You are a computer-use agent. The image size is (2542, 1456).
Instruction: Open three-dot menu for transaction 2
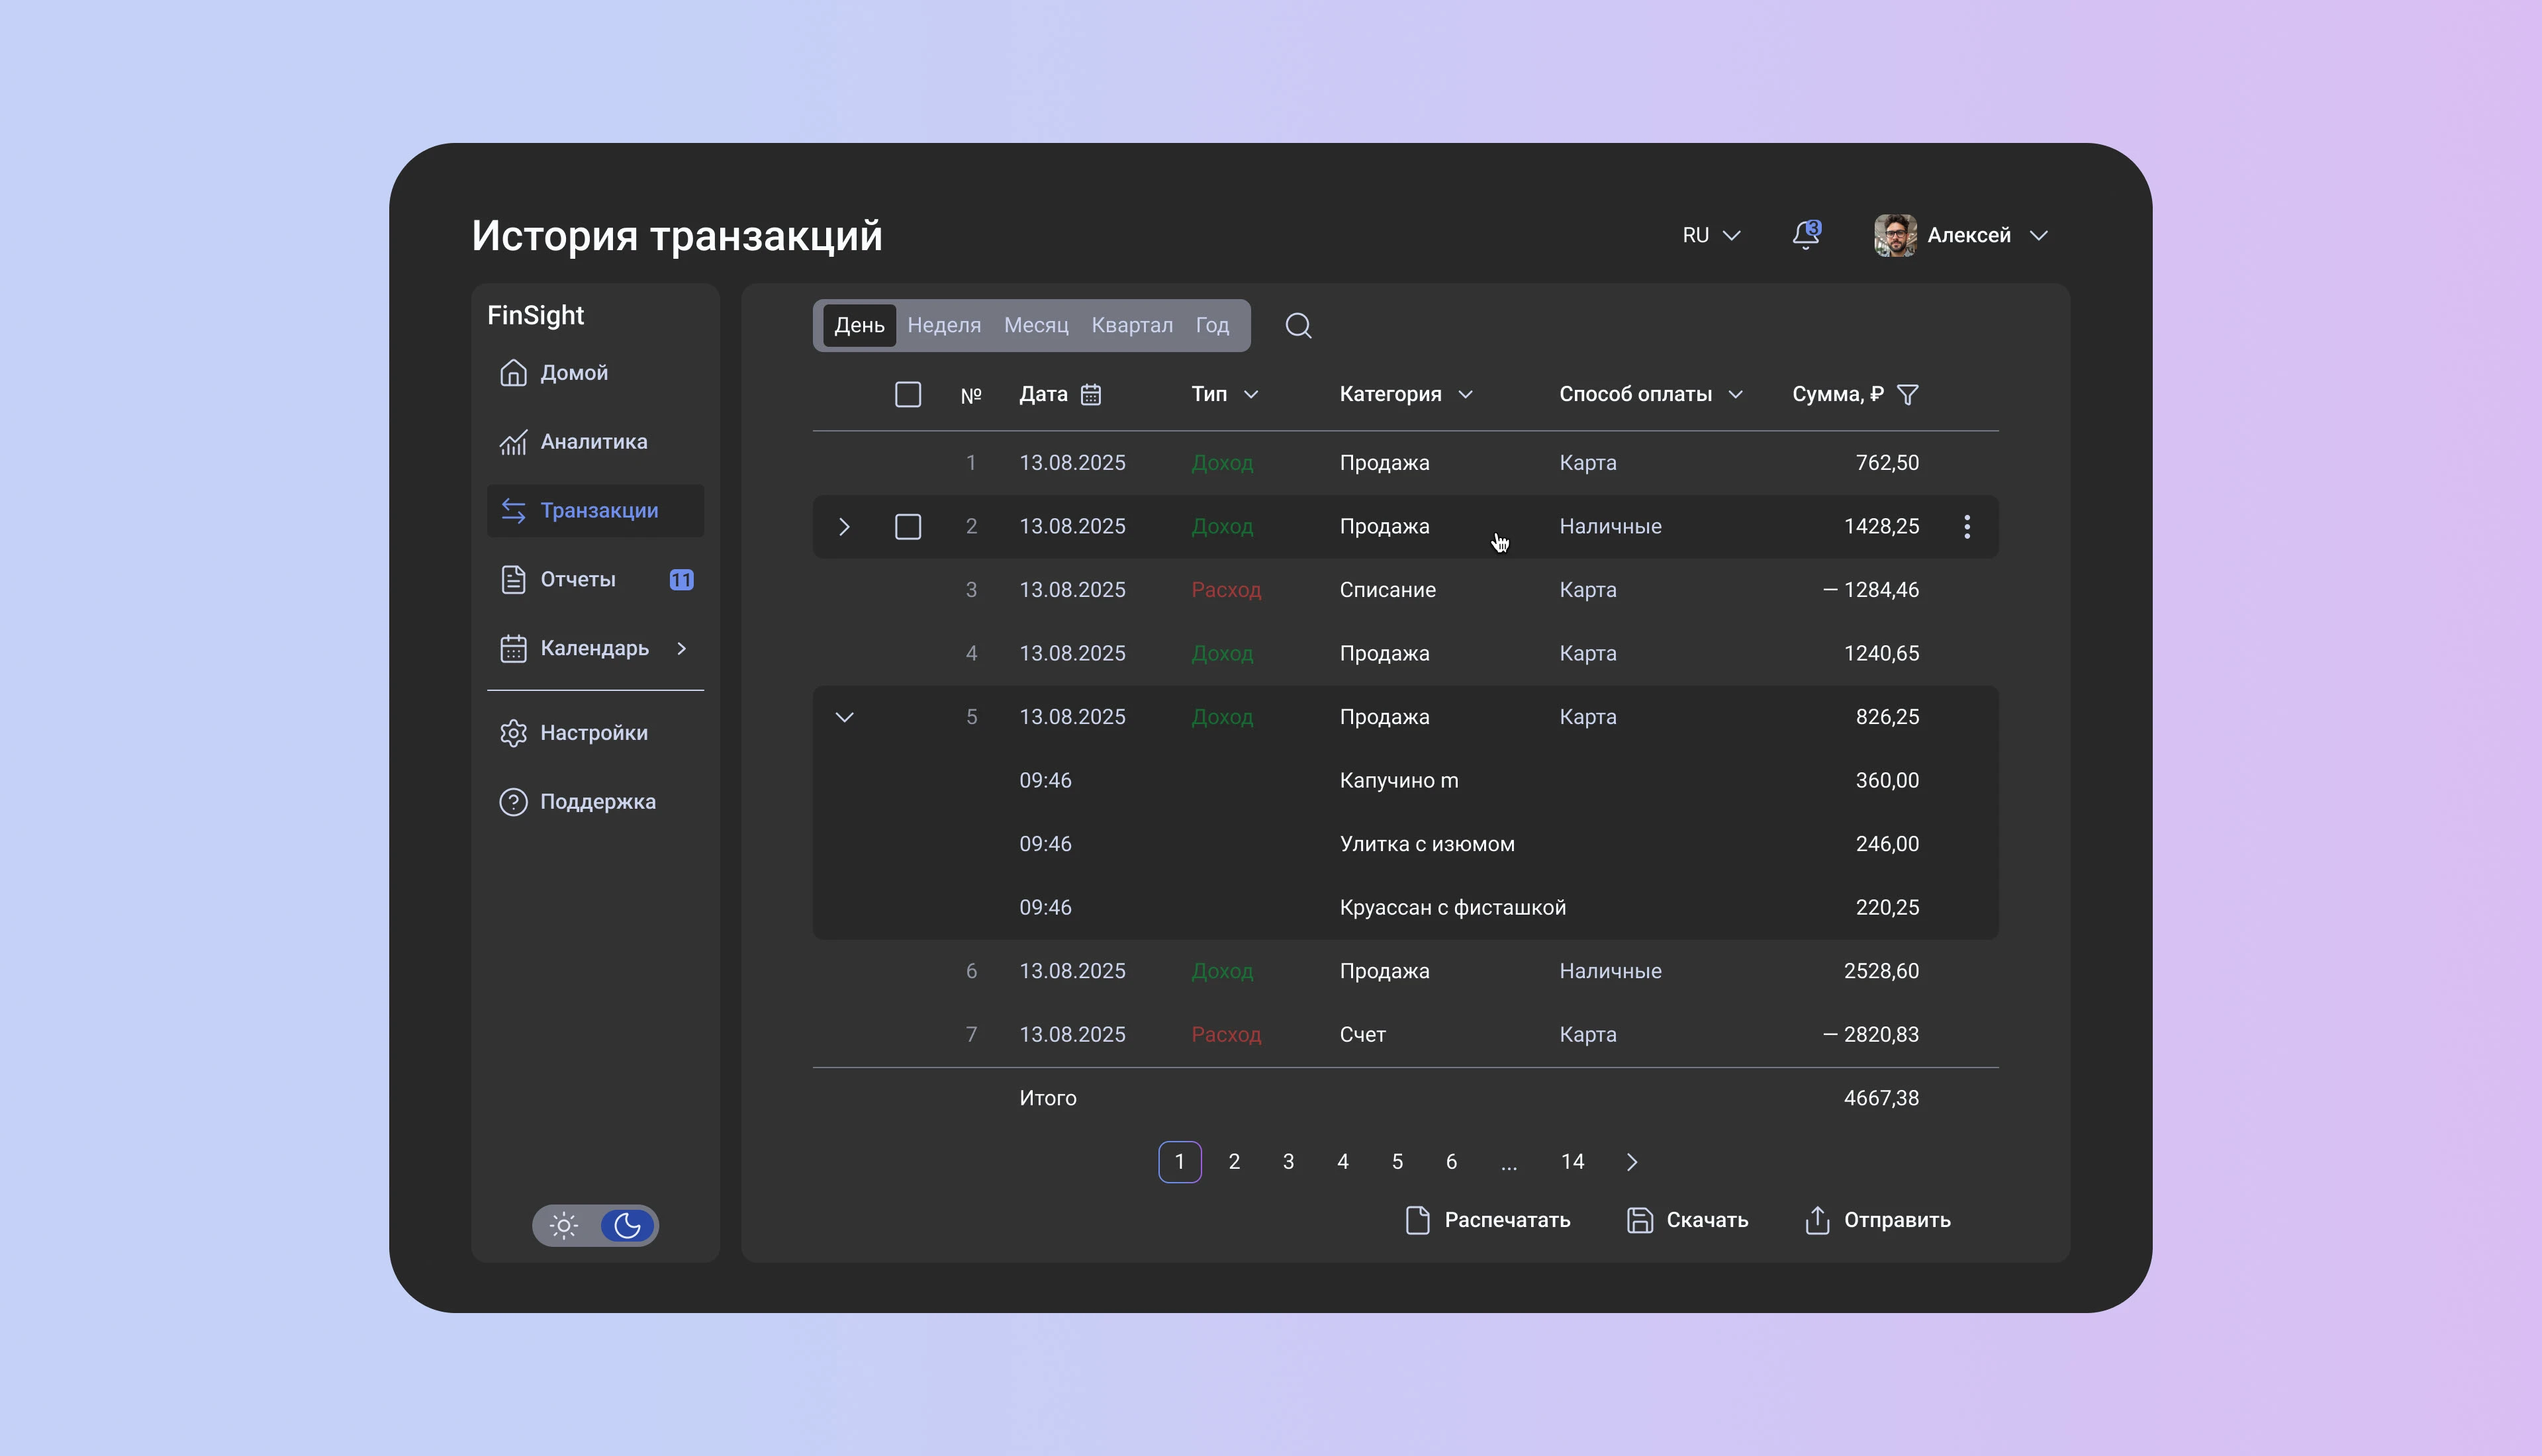point(1966,527)
